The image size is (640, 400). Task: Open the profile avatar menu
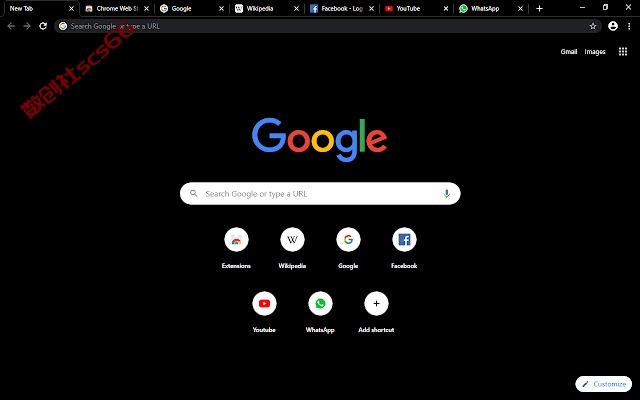613,26
